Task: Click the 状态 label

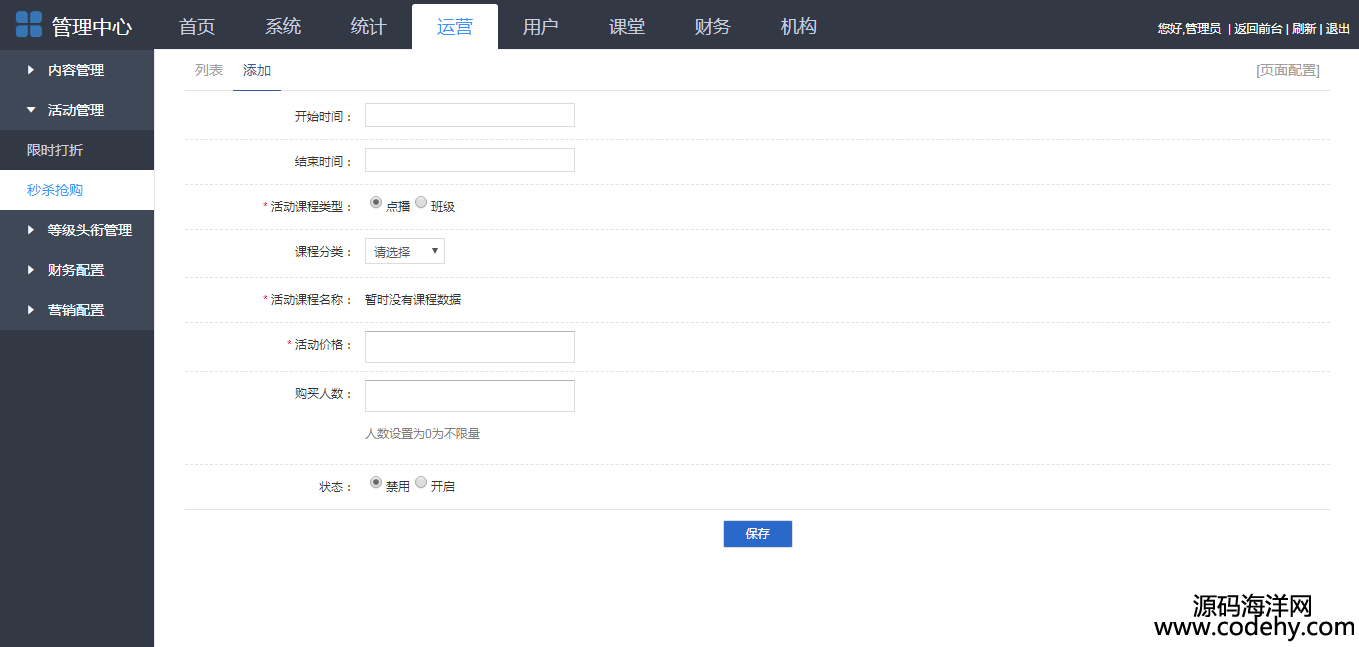Action: click(336, 487)
